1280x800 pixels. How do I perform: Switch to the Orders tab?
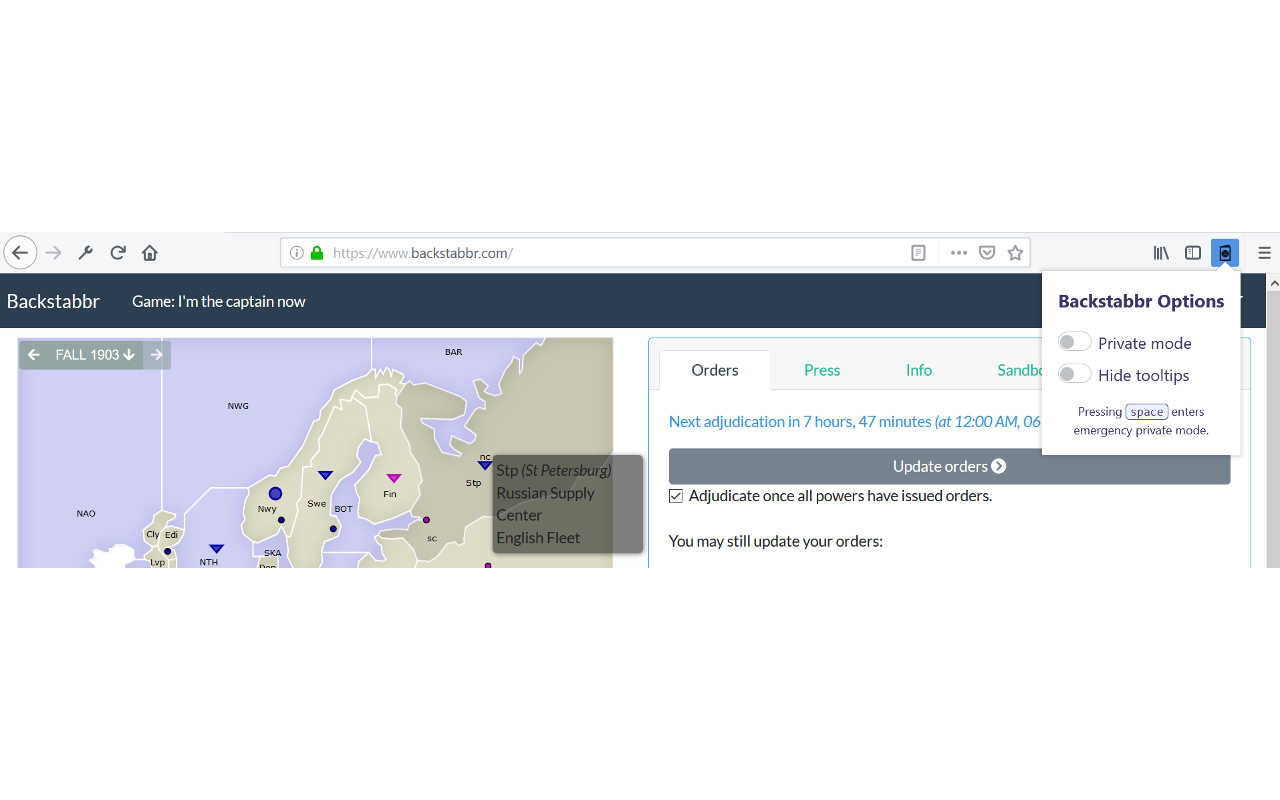click(x=715, y=370)
